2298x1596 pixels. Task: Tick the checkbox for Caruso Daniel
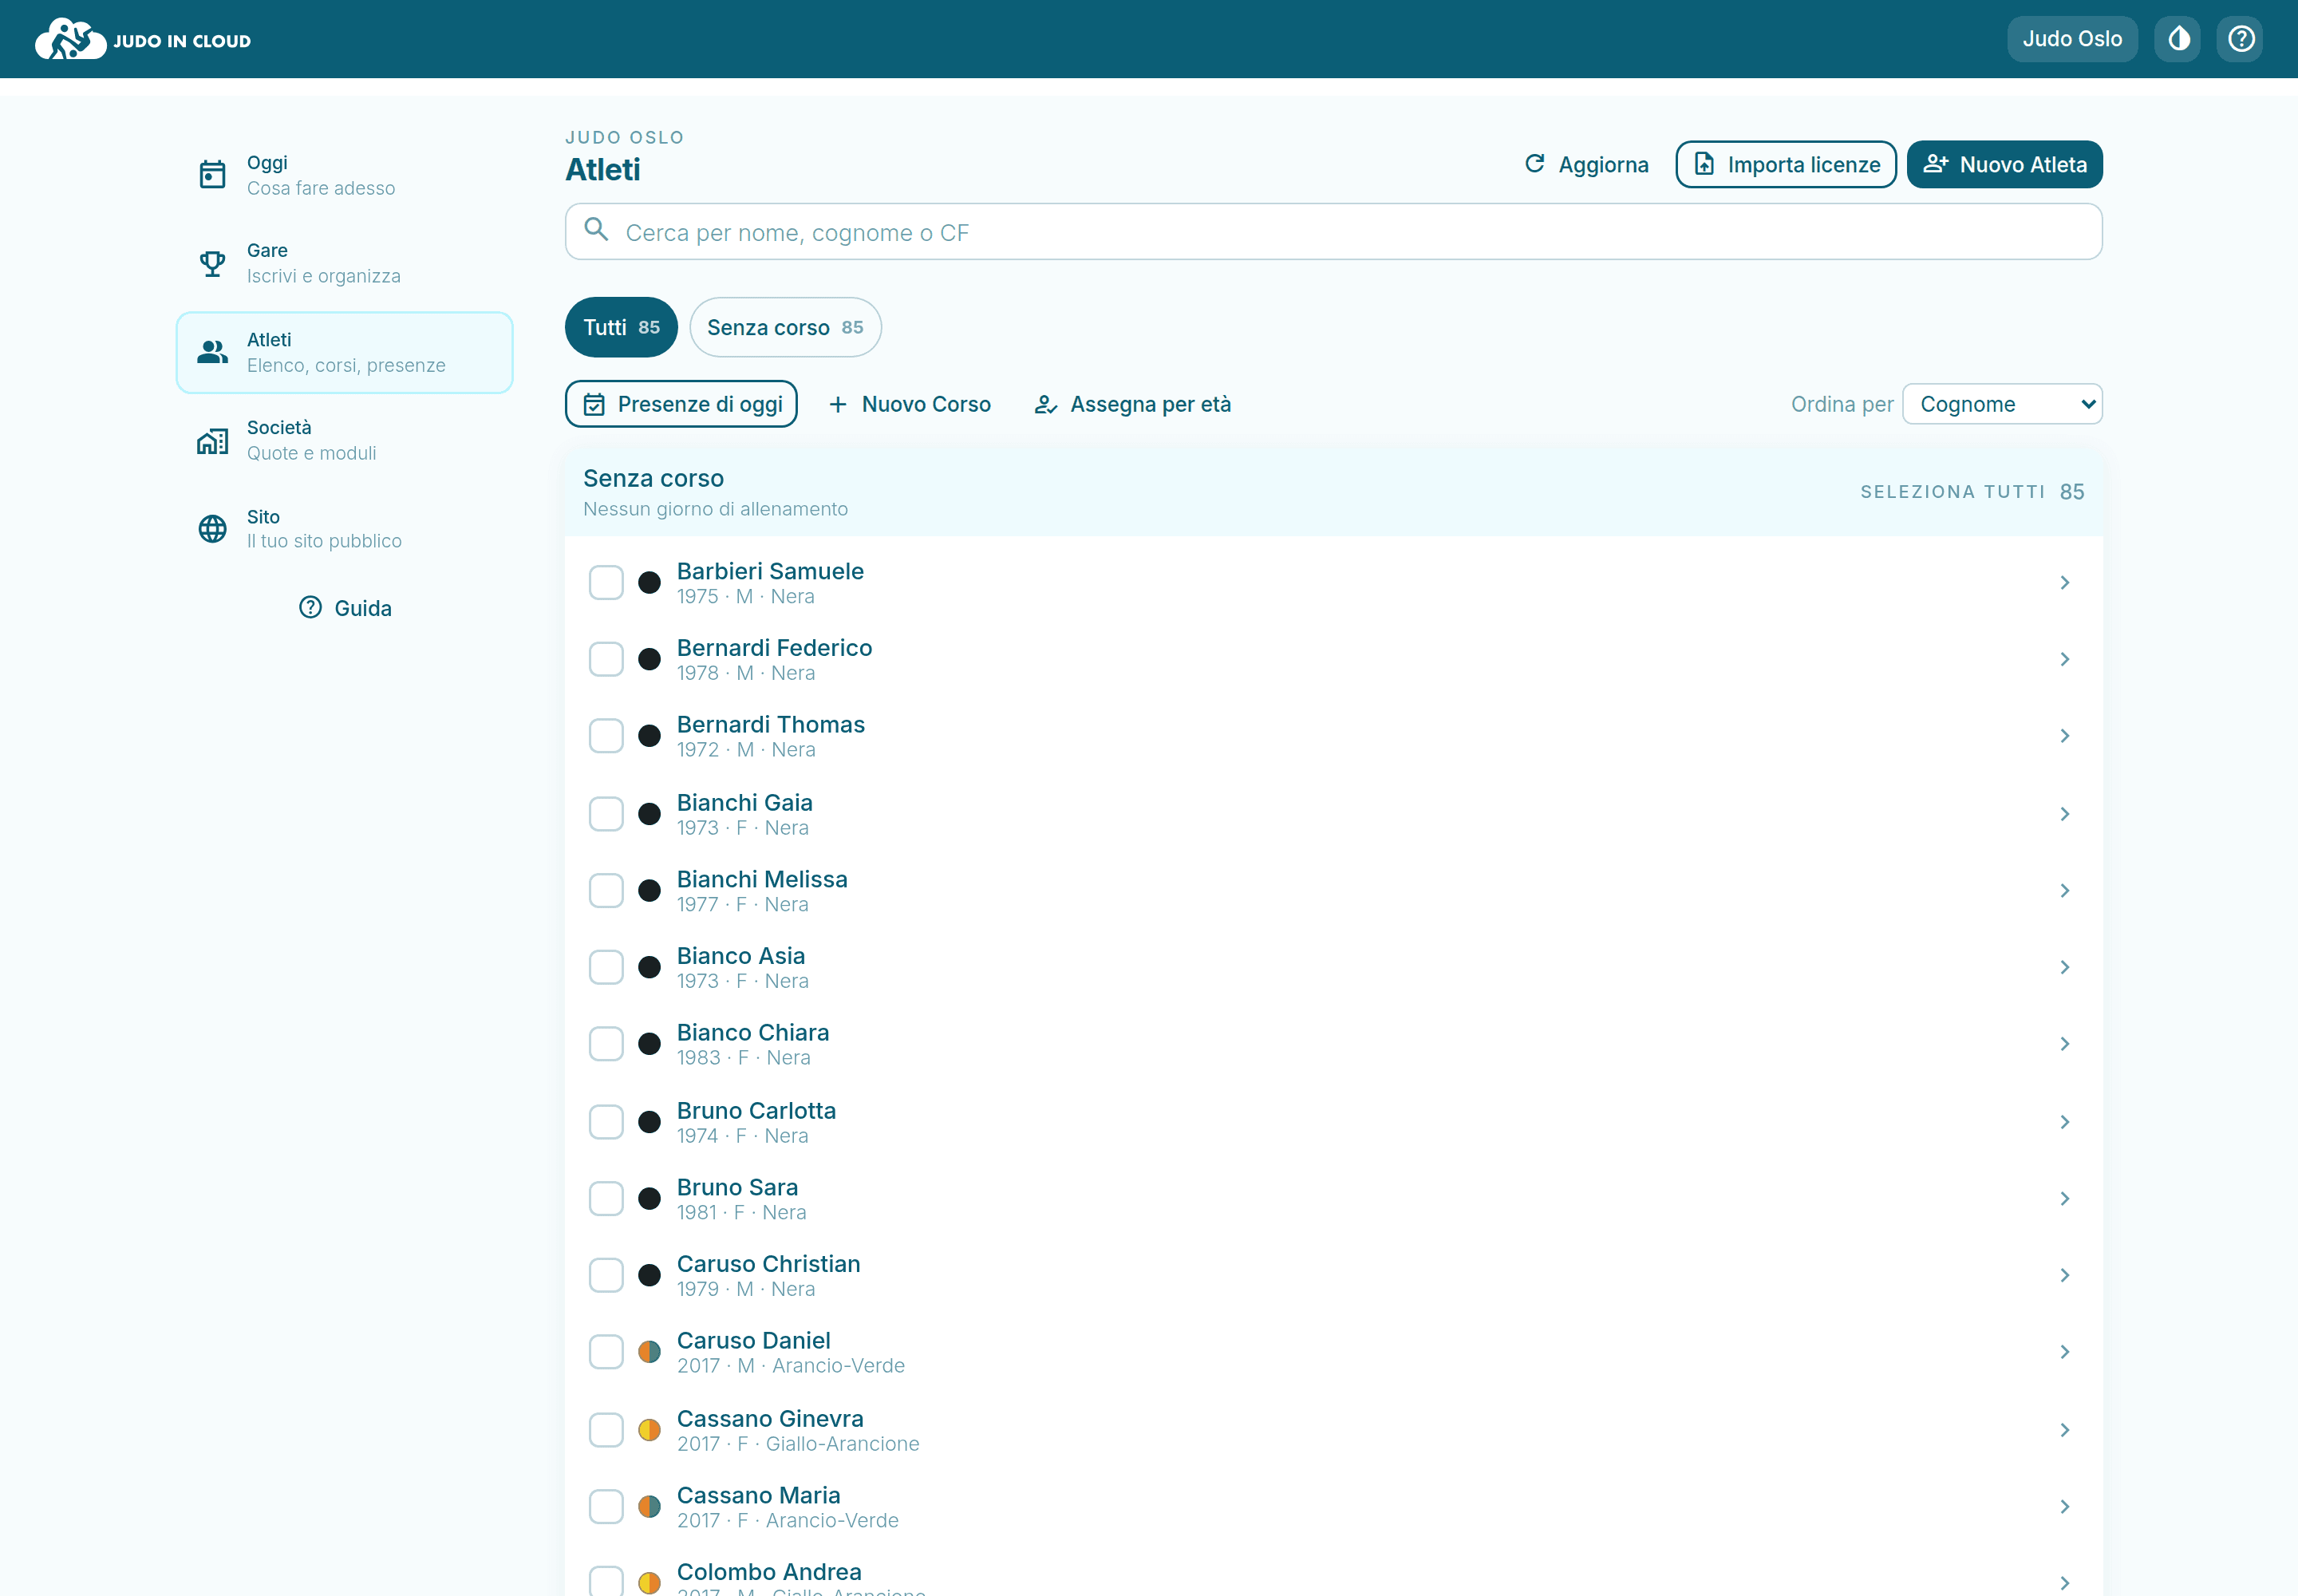click(x=606, y=1352)
